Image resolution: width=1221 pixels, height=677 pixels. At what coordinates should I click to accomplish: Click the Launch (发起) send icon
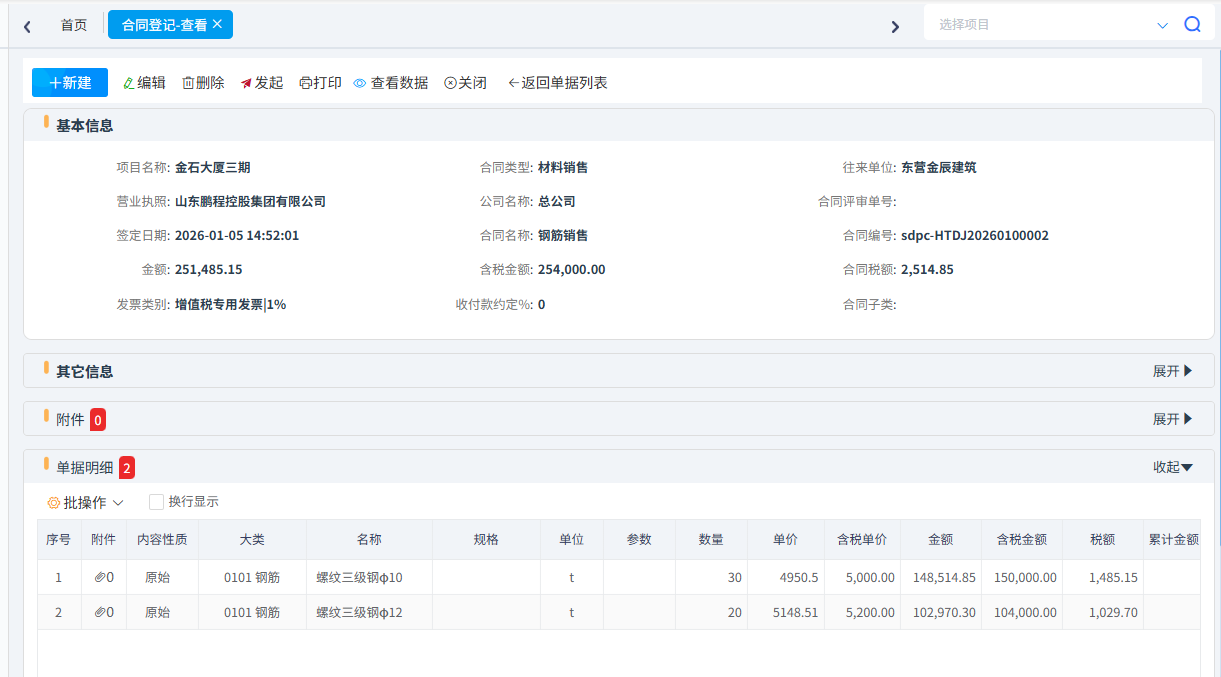[x=246, y=83]
